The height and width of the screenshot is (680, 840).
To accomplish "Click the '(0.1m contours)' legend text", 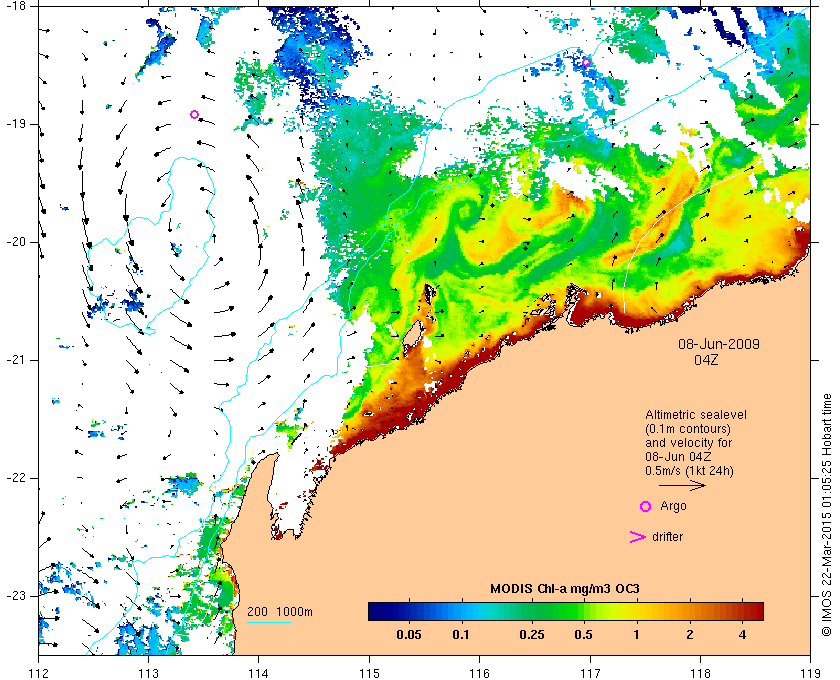I will 688,429.
